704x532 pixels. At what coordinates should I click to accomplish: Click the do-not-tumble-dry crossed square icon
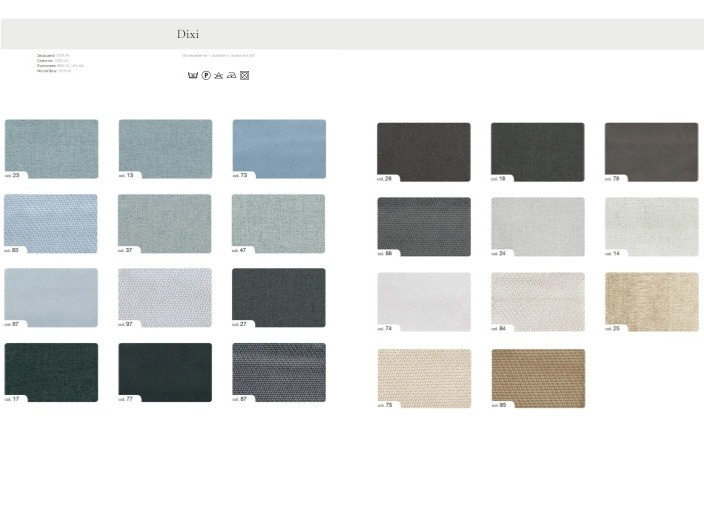(244, 75)
